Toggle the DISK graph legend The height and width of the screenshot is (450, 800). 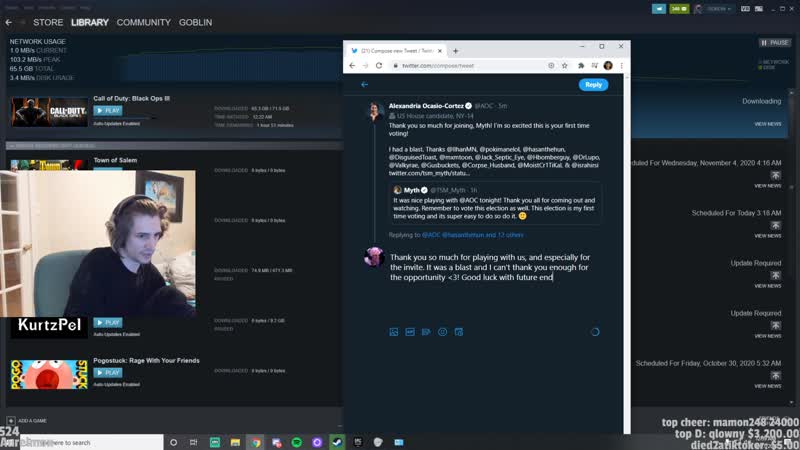[x=767, y=67]
